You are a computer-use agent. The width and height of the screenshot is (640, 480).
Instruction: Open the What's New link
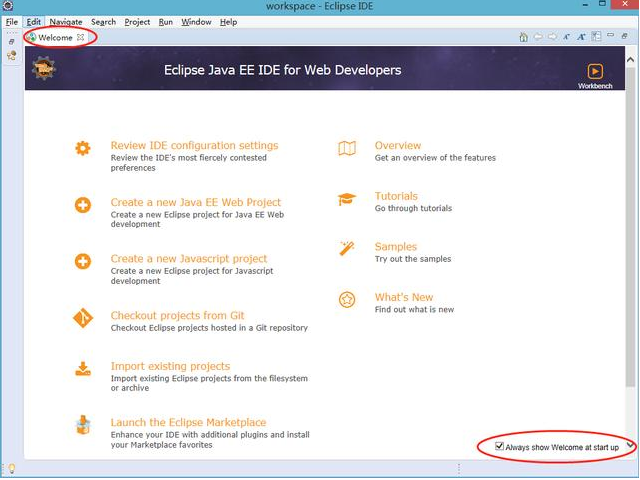[404, 298]
